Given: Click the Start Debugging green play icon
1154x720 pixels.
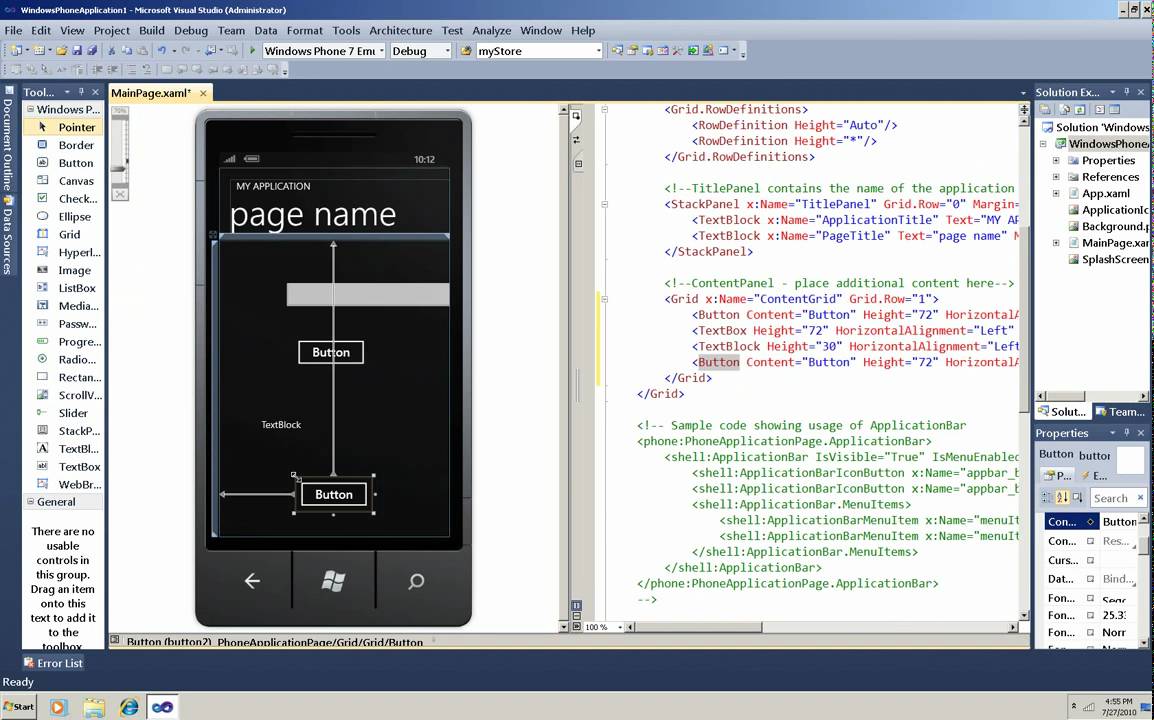Looking at the screenshot, I should click(252, 51).
